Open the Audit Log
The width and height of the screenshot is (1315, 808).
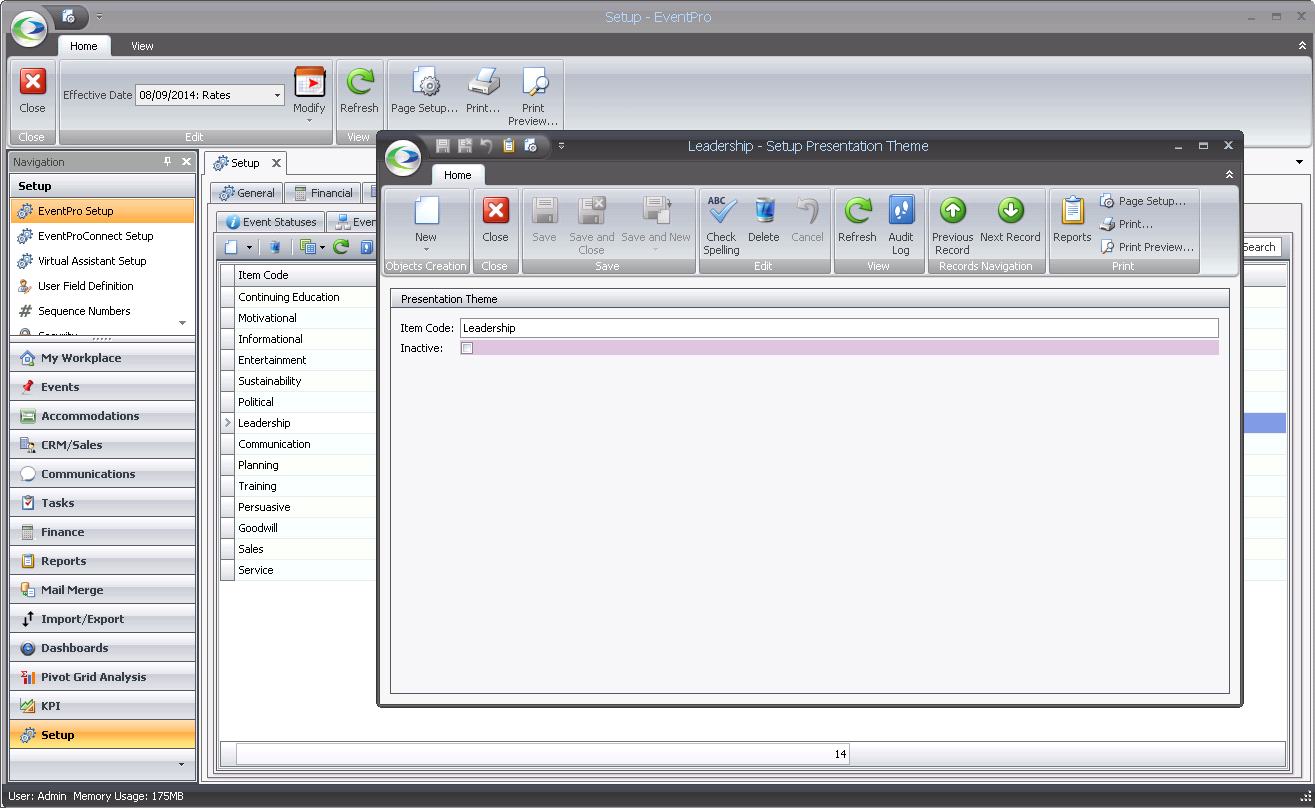[901, 224]
